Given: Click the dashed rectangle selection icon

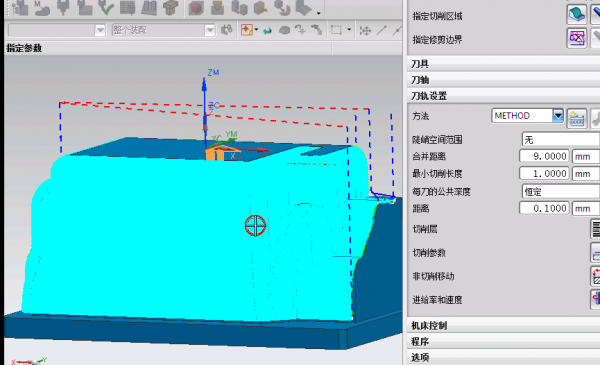Looking at the screenshot, I should click(x=336, y=30).
